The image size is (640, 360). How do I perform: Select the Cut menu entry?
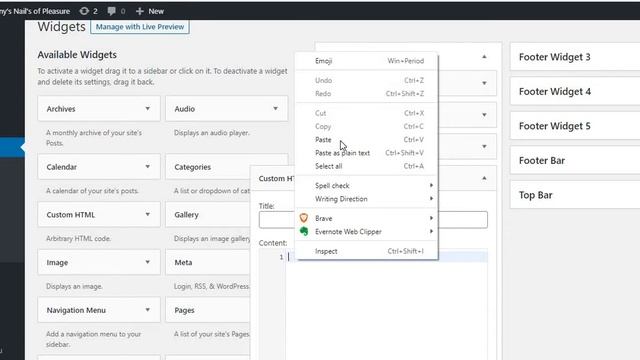pos(366,113)
